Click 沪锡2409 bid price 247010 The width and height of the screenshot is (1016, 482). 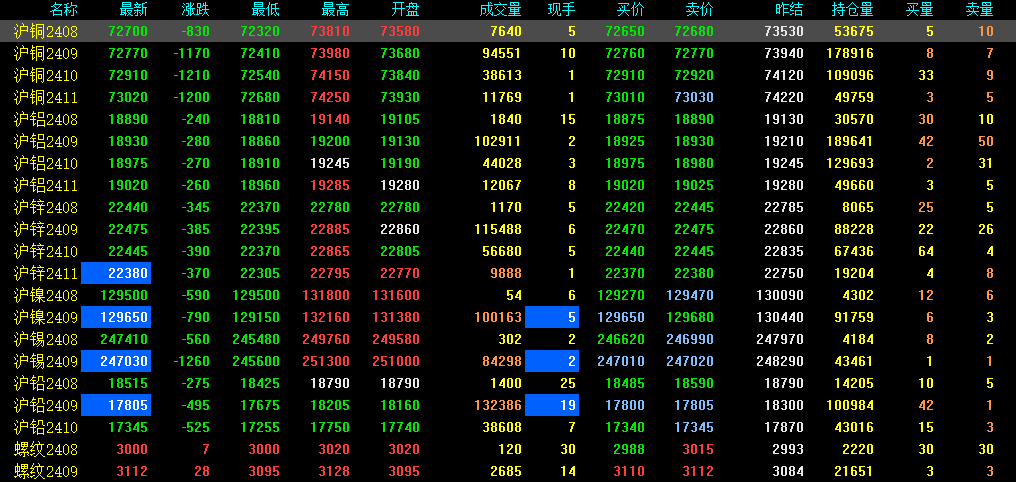pyautogui.click(x=621, y=362)
